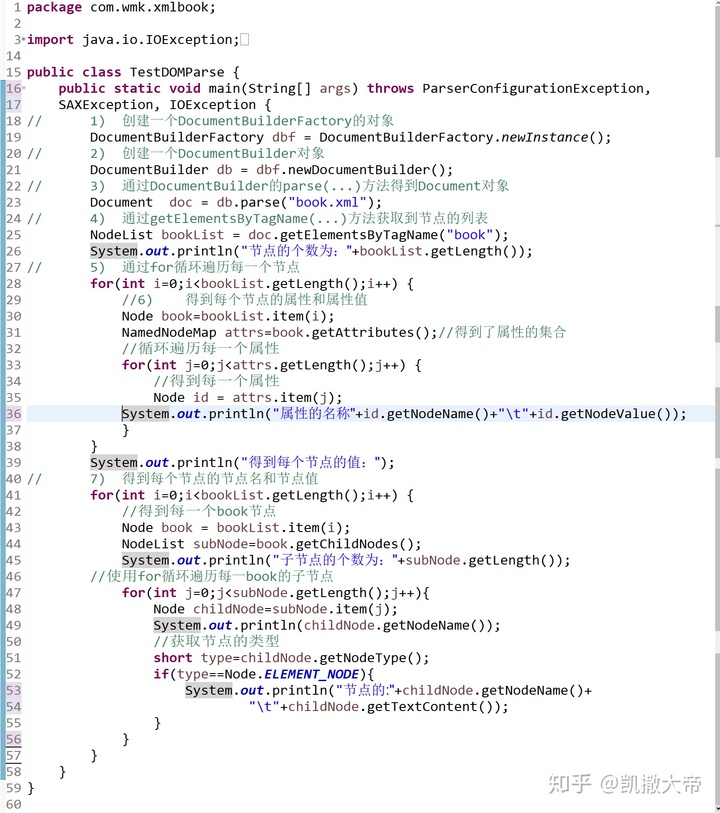The height and width of the screenshot is (813, 720).
Task: Click the class name TestDOMParse
Action: pyautogui.click(x=177, y=72)
